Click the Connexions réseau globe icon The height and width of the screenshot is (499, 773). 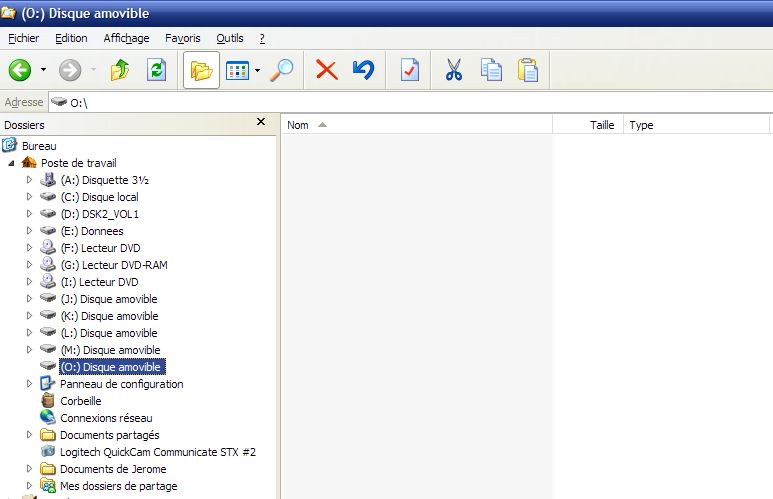[x=48, y=417]
